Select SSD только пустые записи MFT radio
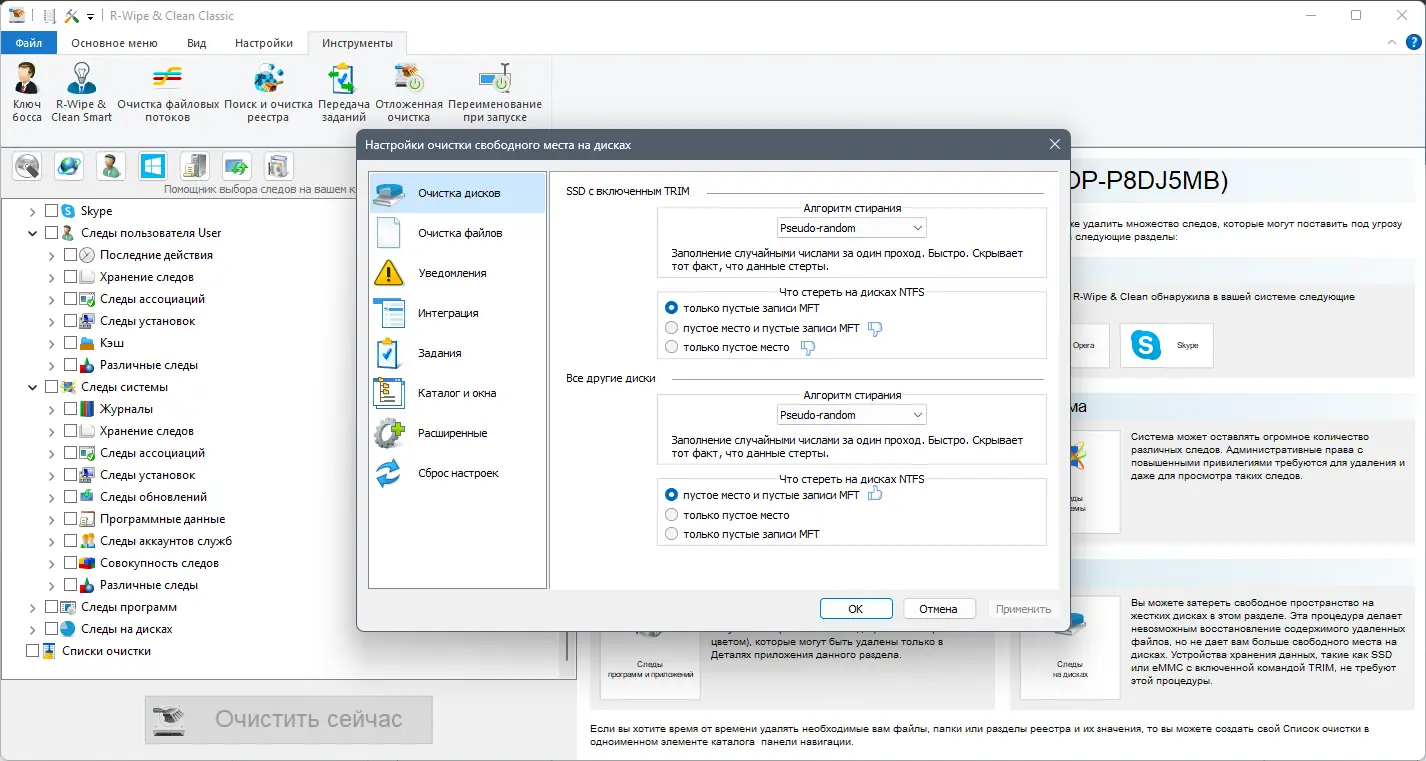This screenshot has width=1426, height=761. (x=672, y=308)
